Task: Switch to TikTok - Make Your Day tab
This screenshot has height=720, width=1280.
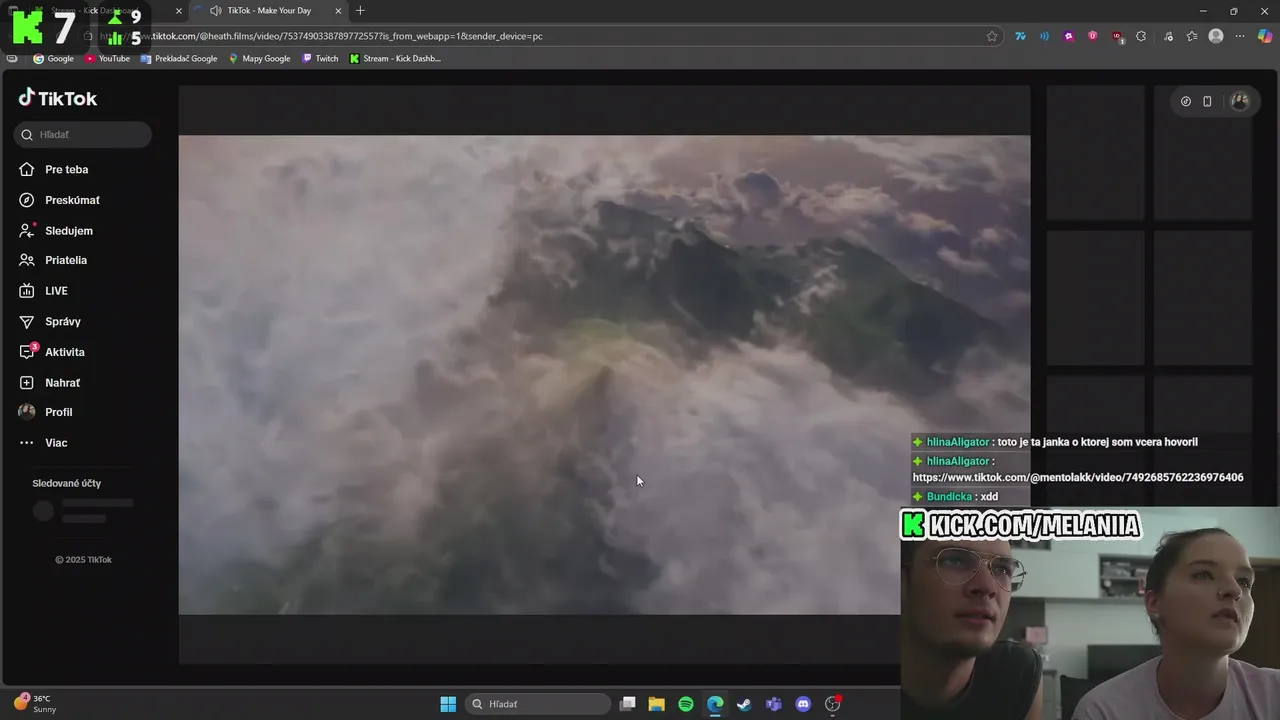Action: coord(268,11)
